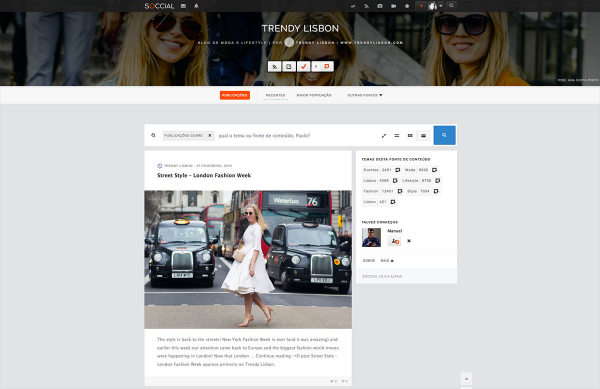Click the expand arrows icon in search bar
Viewport: 600px width, 389px height.
pyautogui.click(x=384, y=135)
